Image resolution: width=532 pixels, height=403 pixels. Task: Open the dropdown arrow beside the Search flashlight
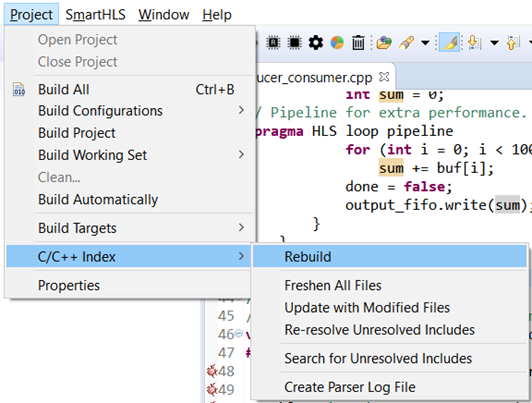pyautogui.click(x=425, y=43)
